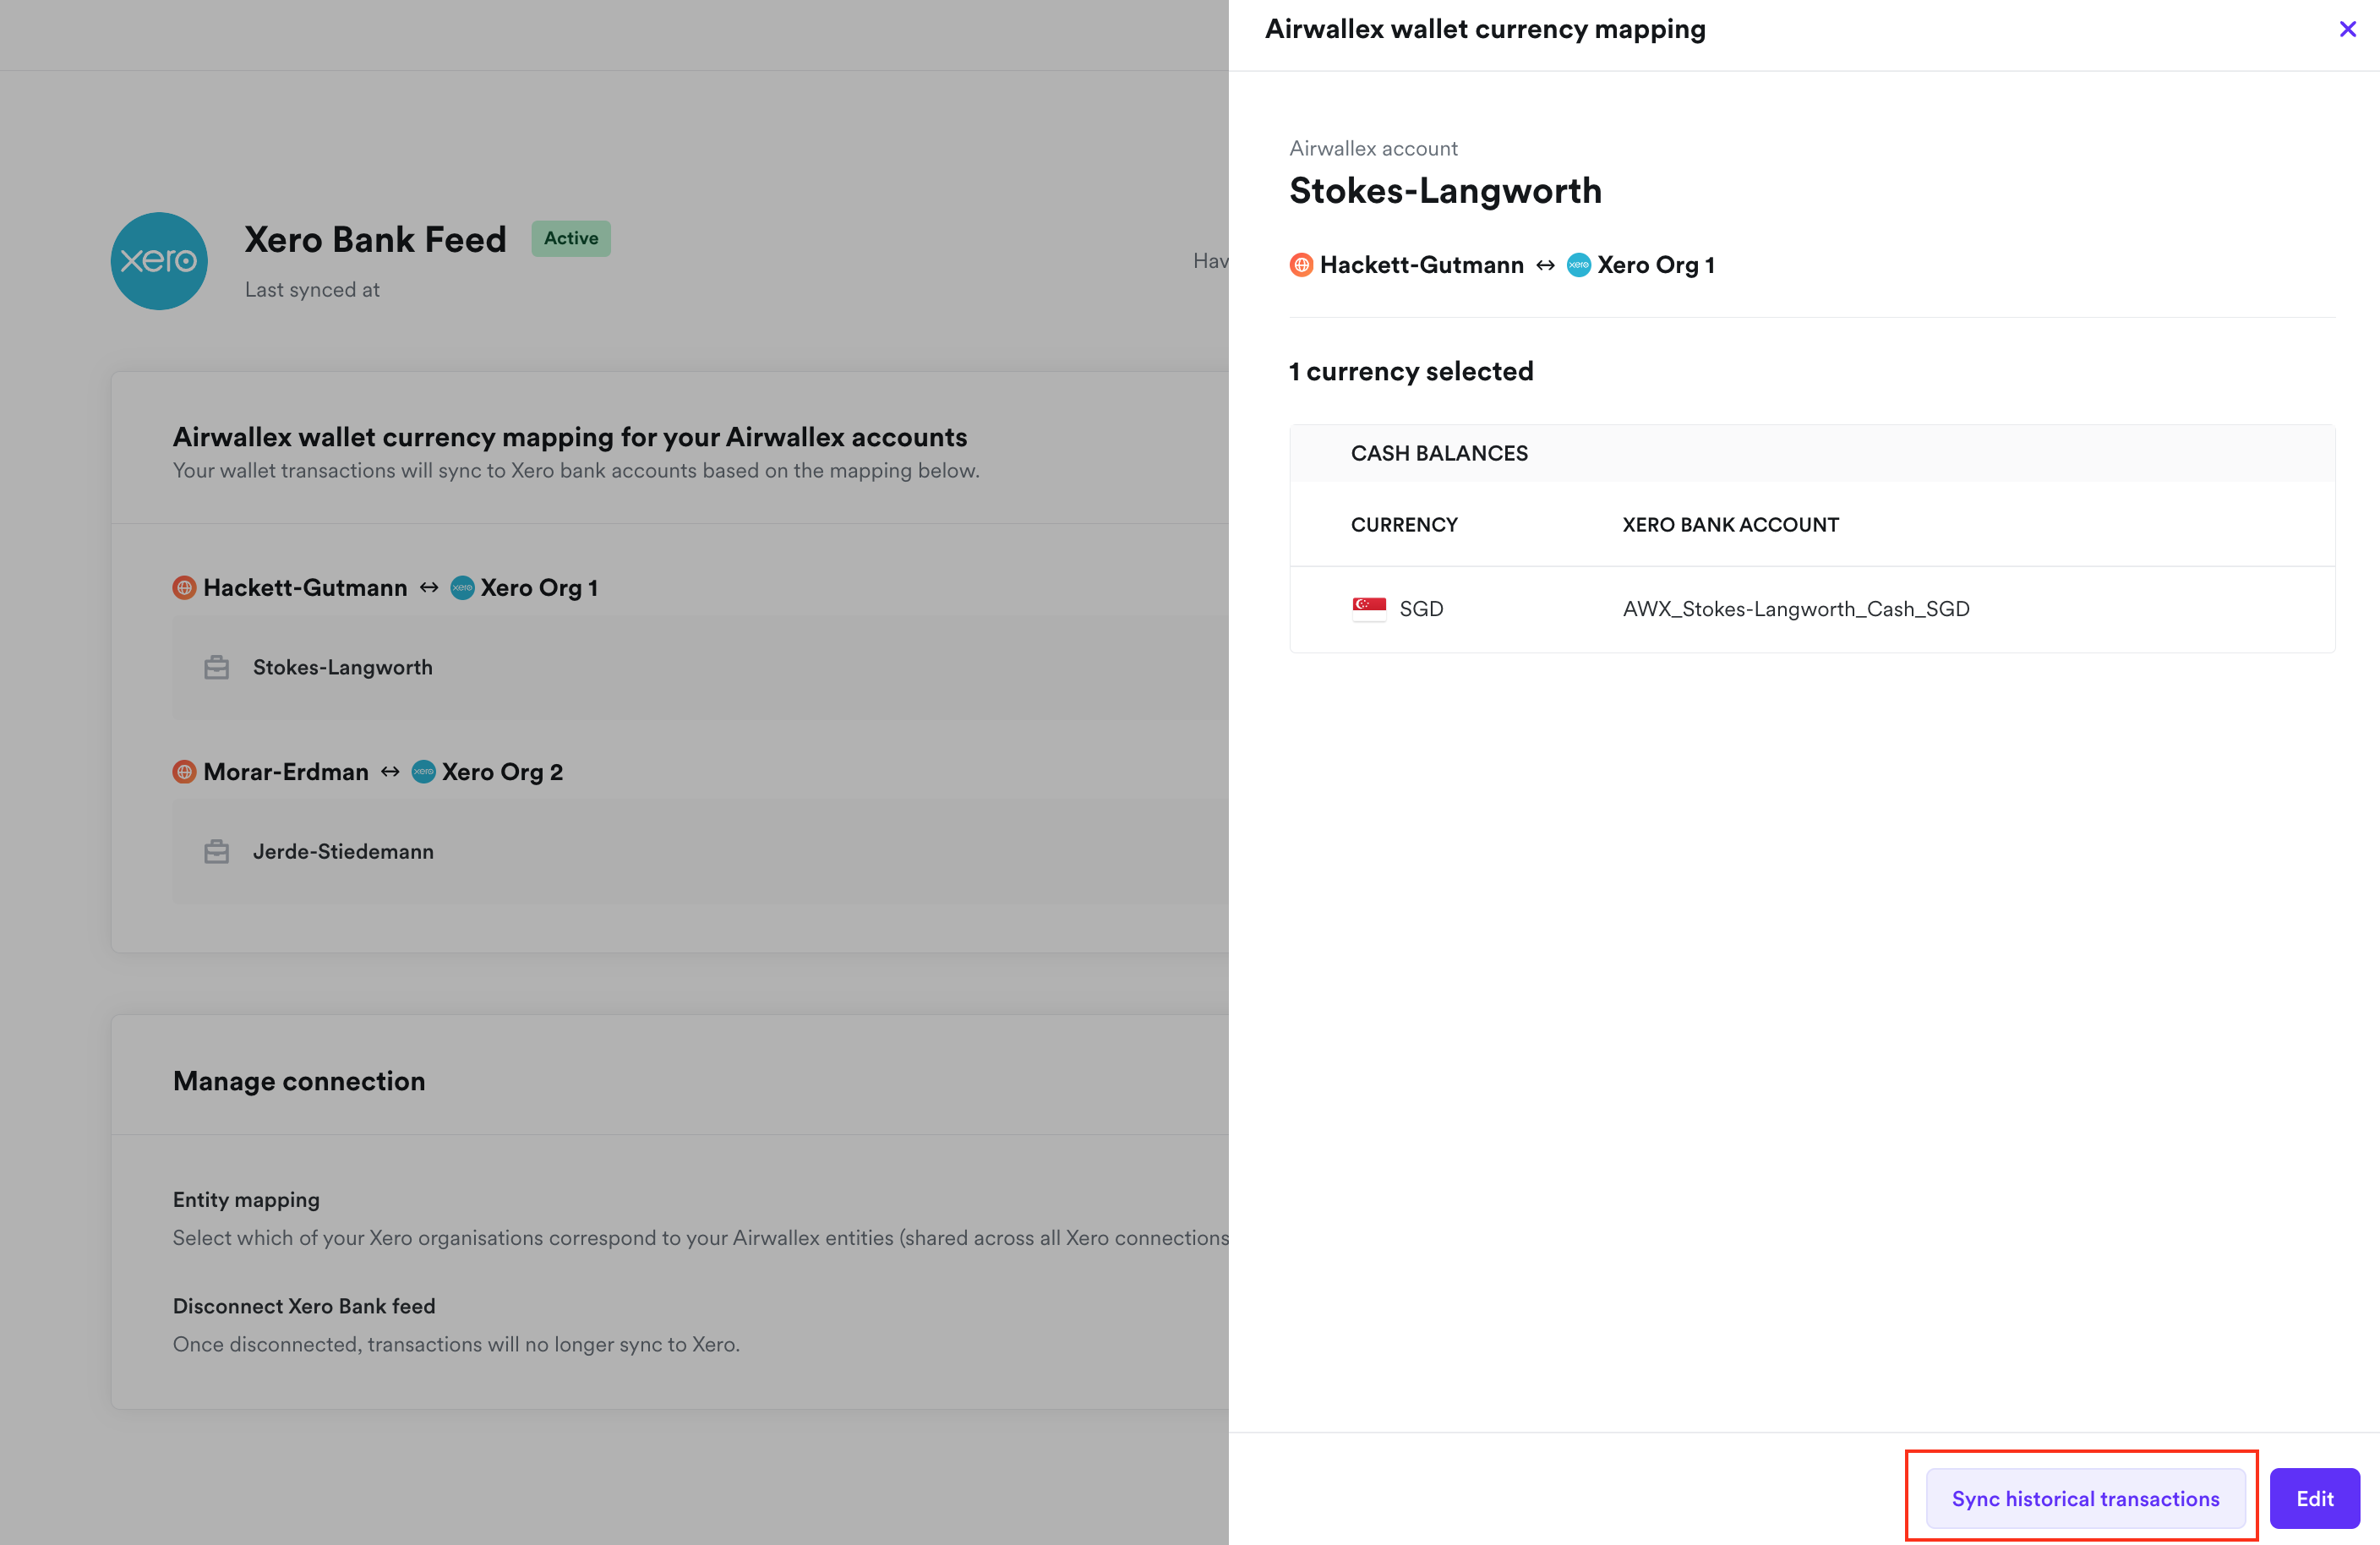Click the green Active status badge
The width and height of the screenshot is (2380, 1545).
click(x=570, y=238)
